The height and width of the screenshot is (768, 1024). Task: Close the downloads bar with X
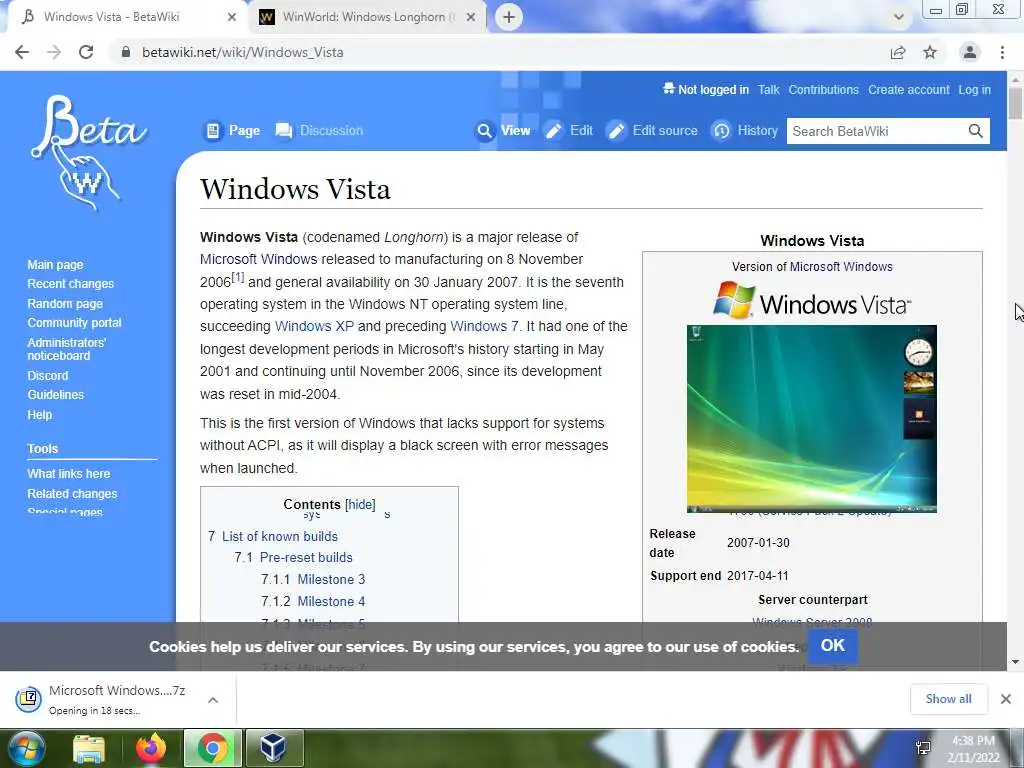click(x=1006, y=699)
